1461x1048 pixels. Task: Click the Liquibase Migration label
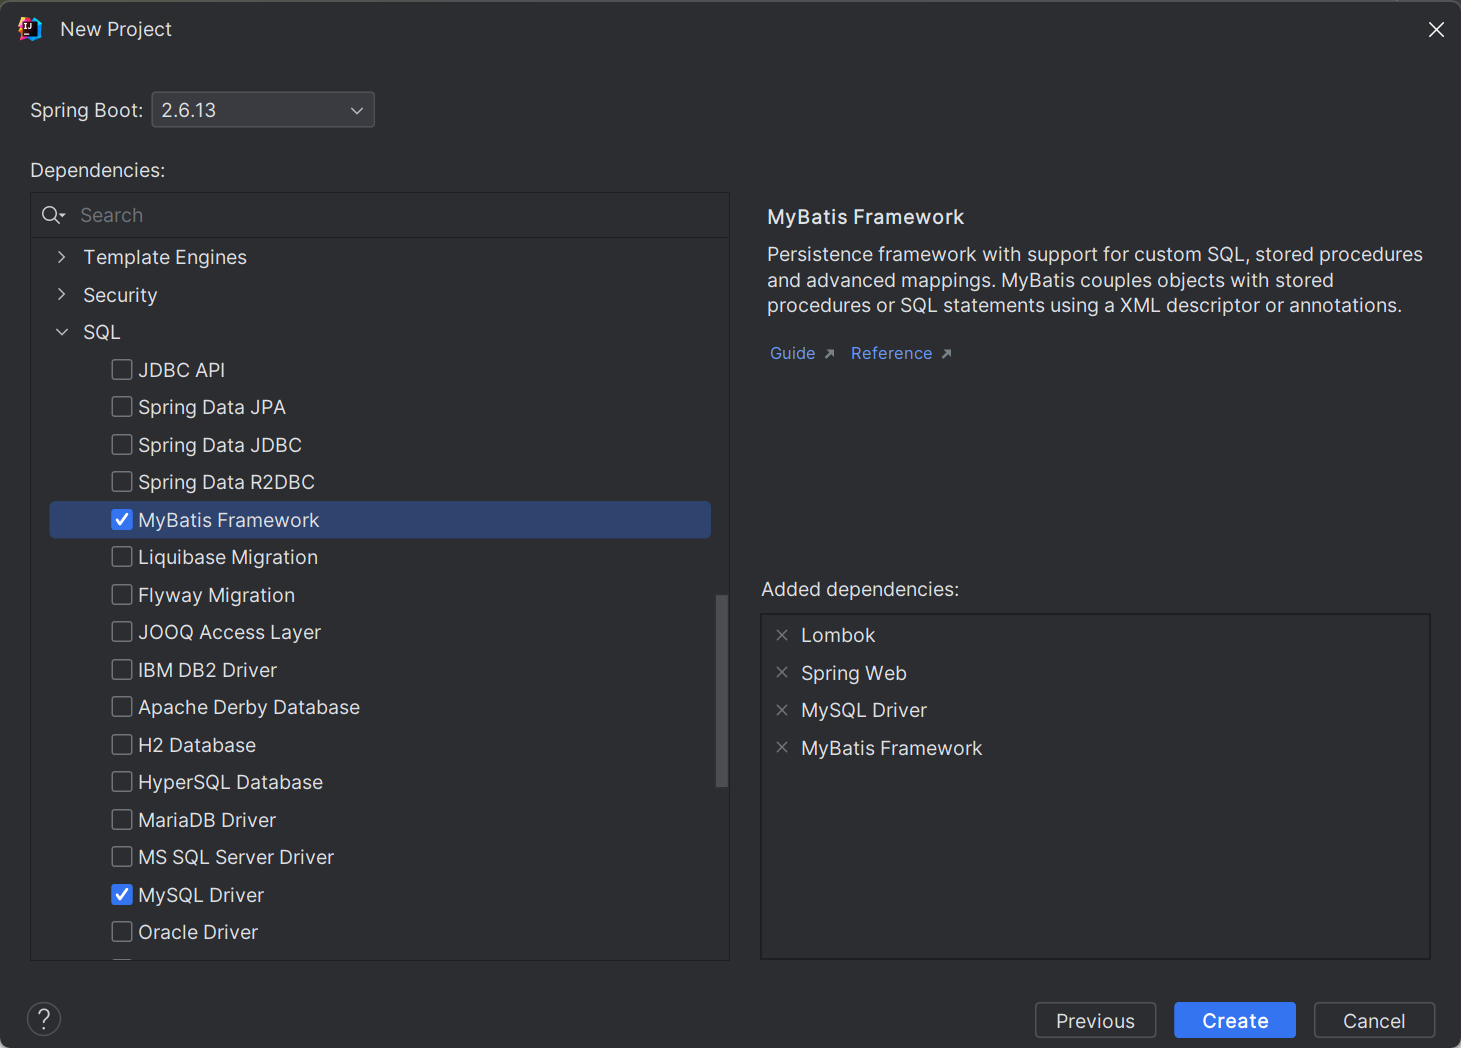[x=228, y=557]
